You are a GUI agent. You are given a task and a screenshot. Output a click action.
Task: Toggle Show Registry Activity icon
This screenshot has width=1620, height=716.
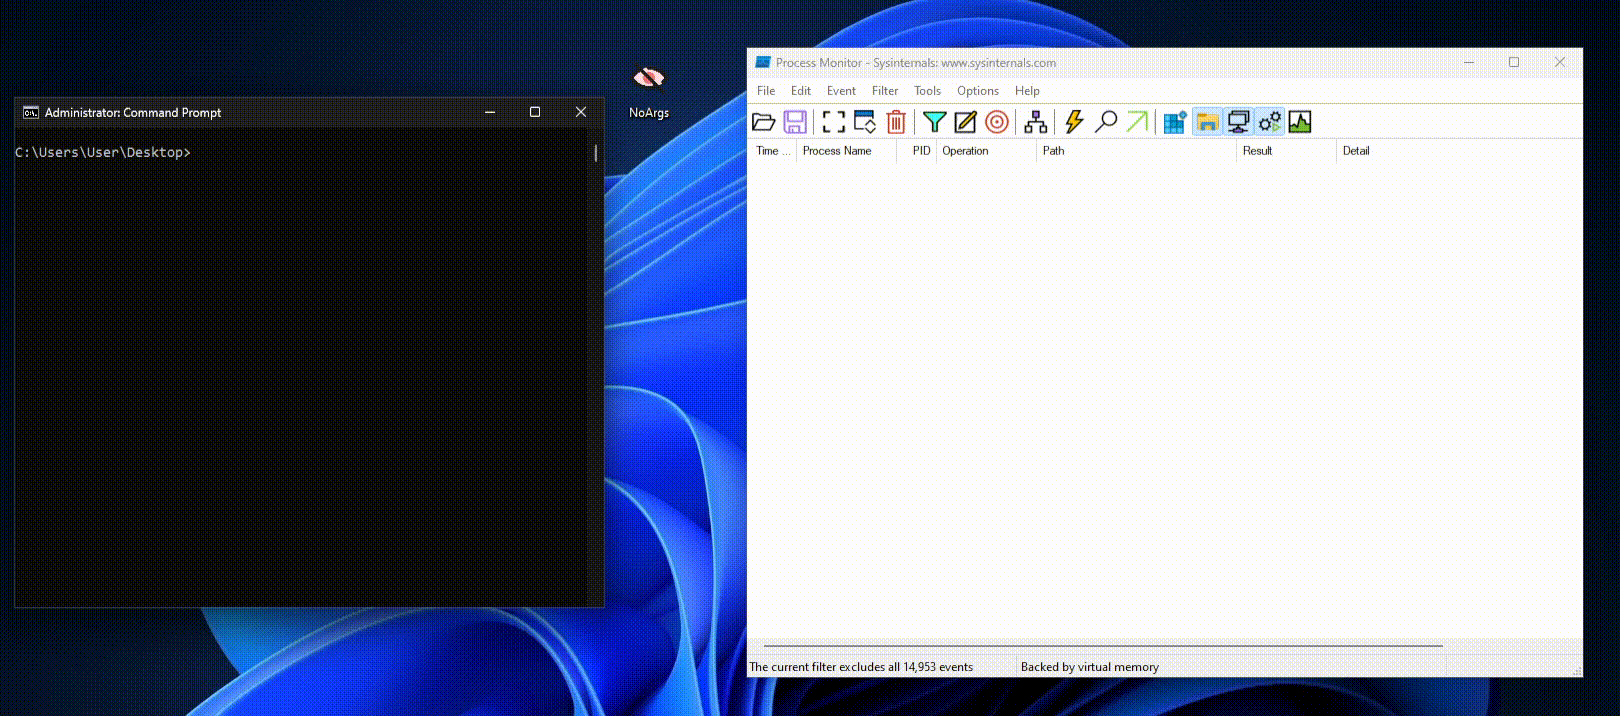click(1175, 122)
